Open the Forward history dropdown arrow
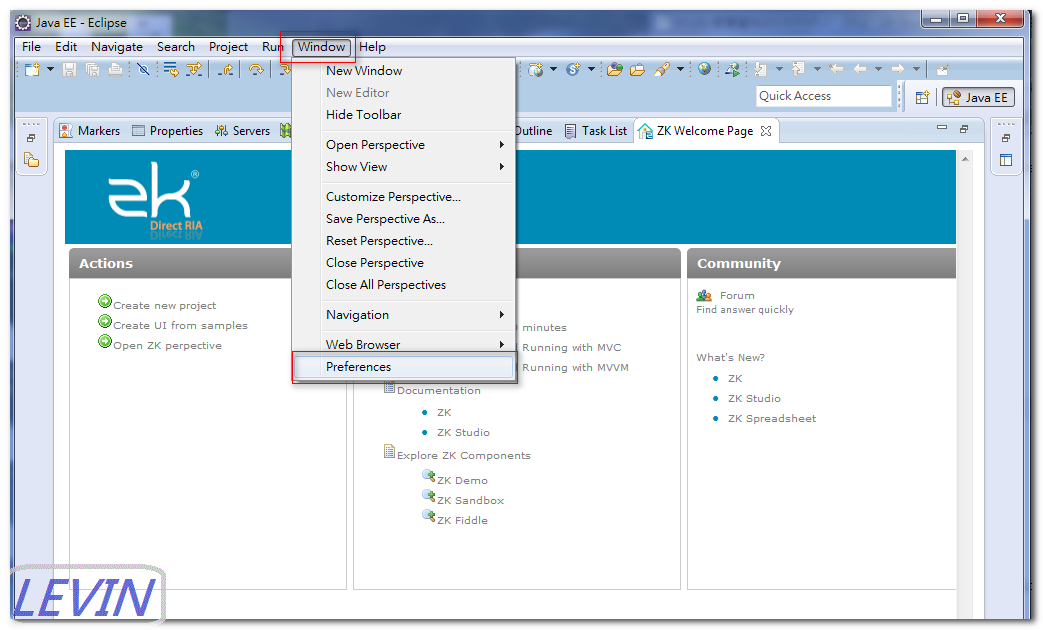 click(916, 69)
